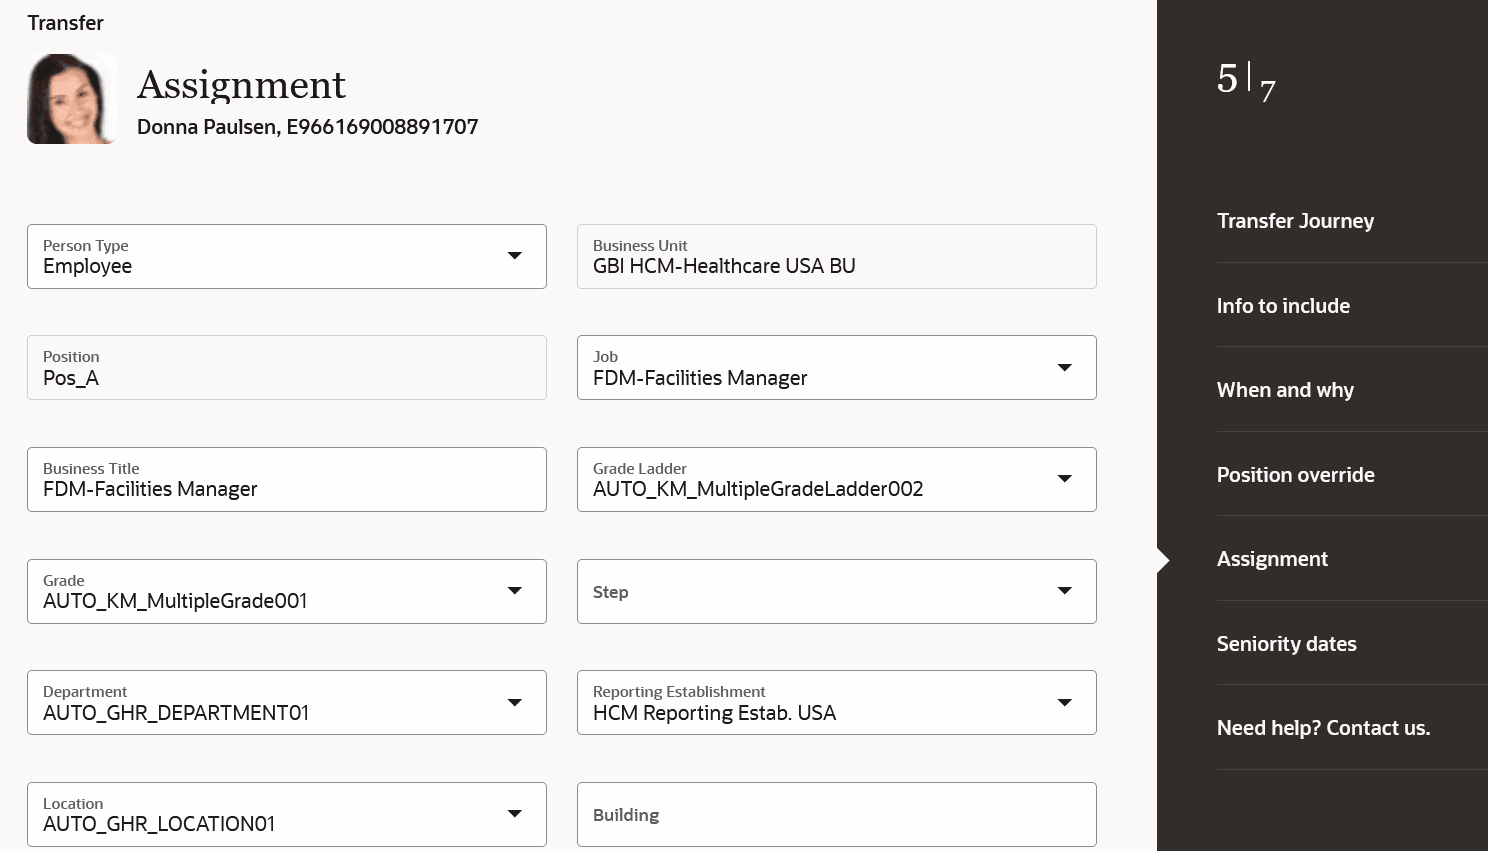This screenshot has height=851, width=1488.
Task: Navigate to the When and why step
Action: point(1285,390)
